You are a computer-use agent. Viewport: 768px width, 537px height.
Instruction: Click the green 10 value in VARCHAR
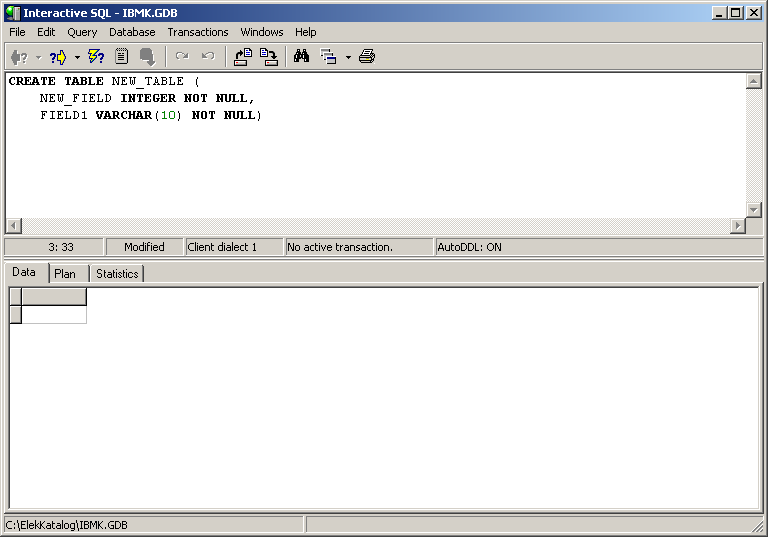(x=168, y=115)
